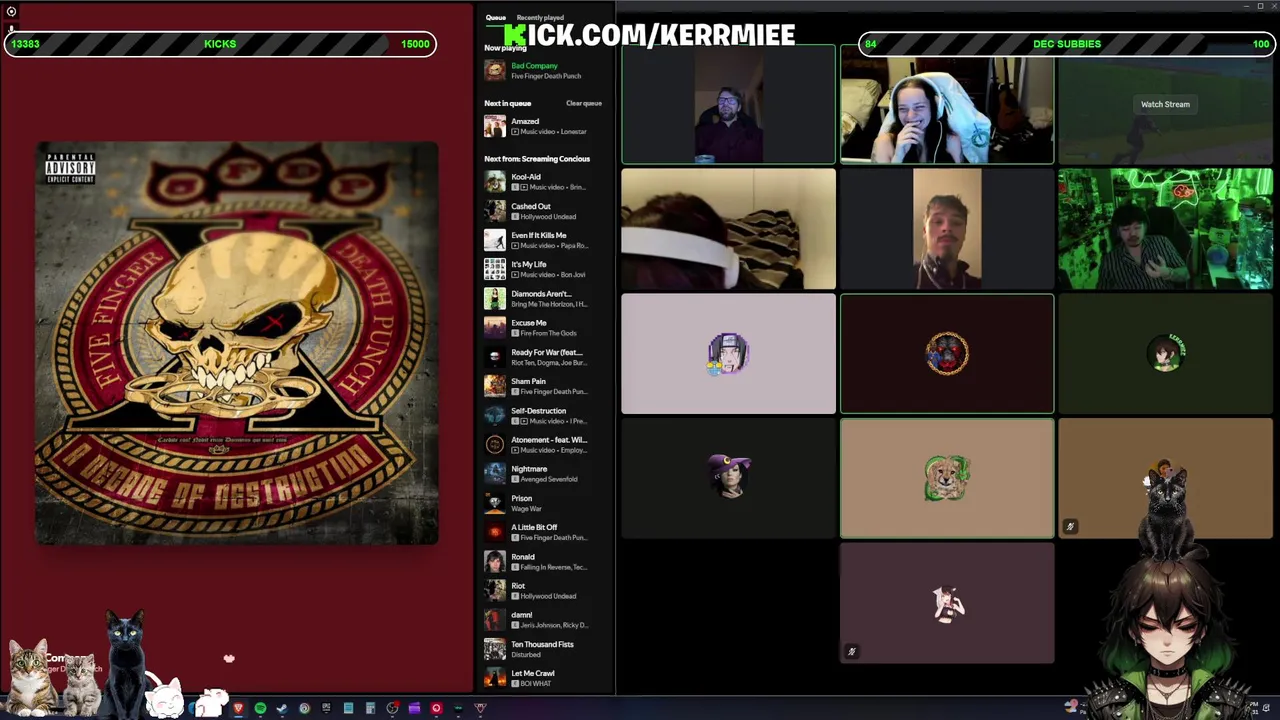This screenshot has width=1280, height=720.
Task: Click 'Next from: Screaming Concious' heading
Action: (x=537, y=159)
